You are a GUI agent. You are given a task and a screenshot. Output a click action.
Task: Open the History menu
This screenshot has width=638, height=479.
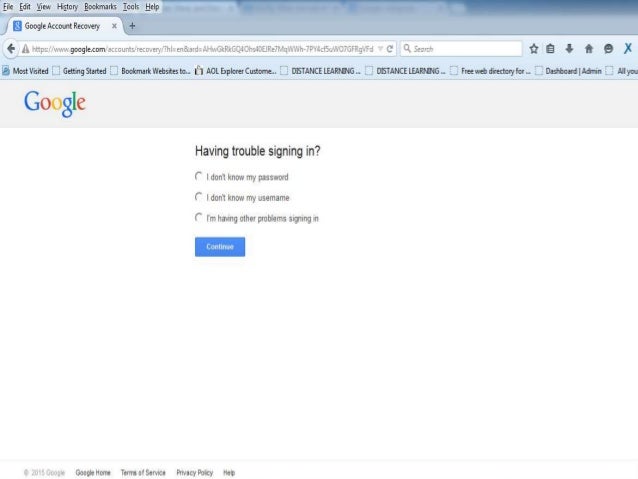click(x=67, y=7)
